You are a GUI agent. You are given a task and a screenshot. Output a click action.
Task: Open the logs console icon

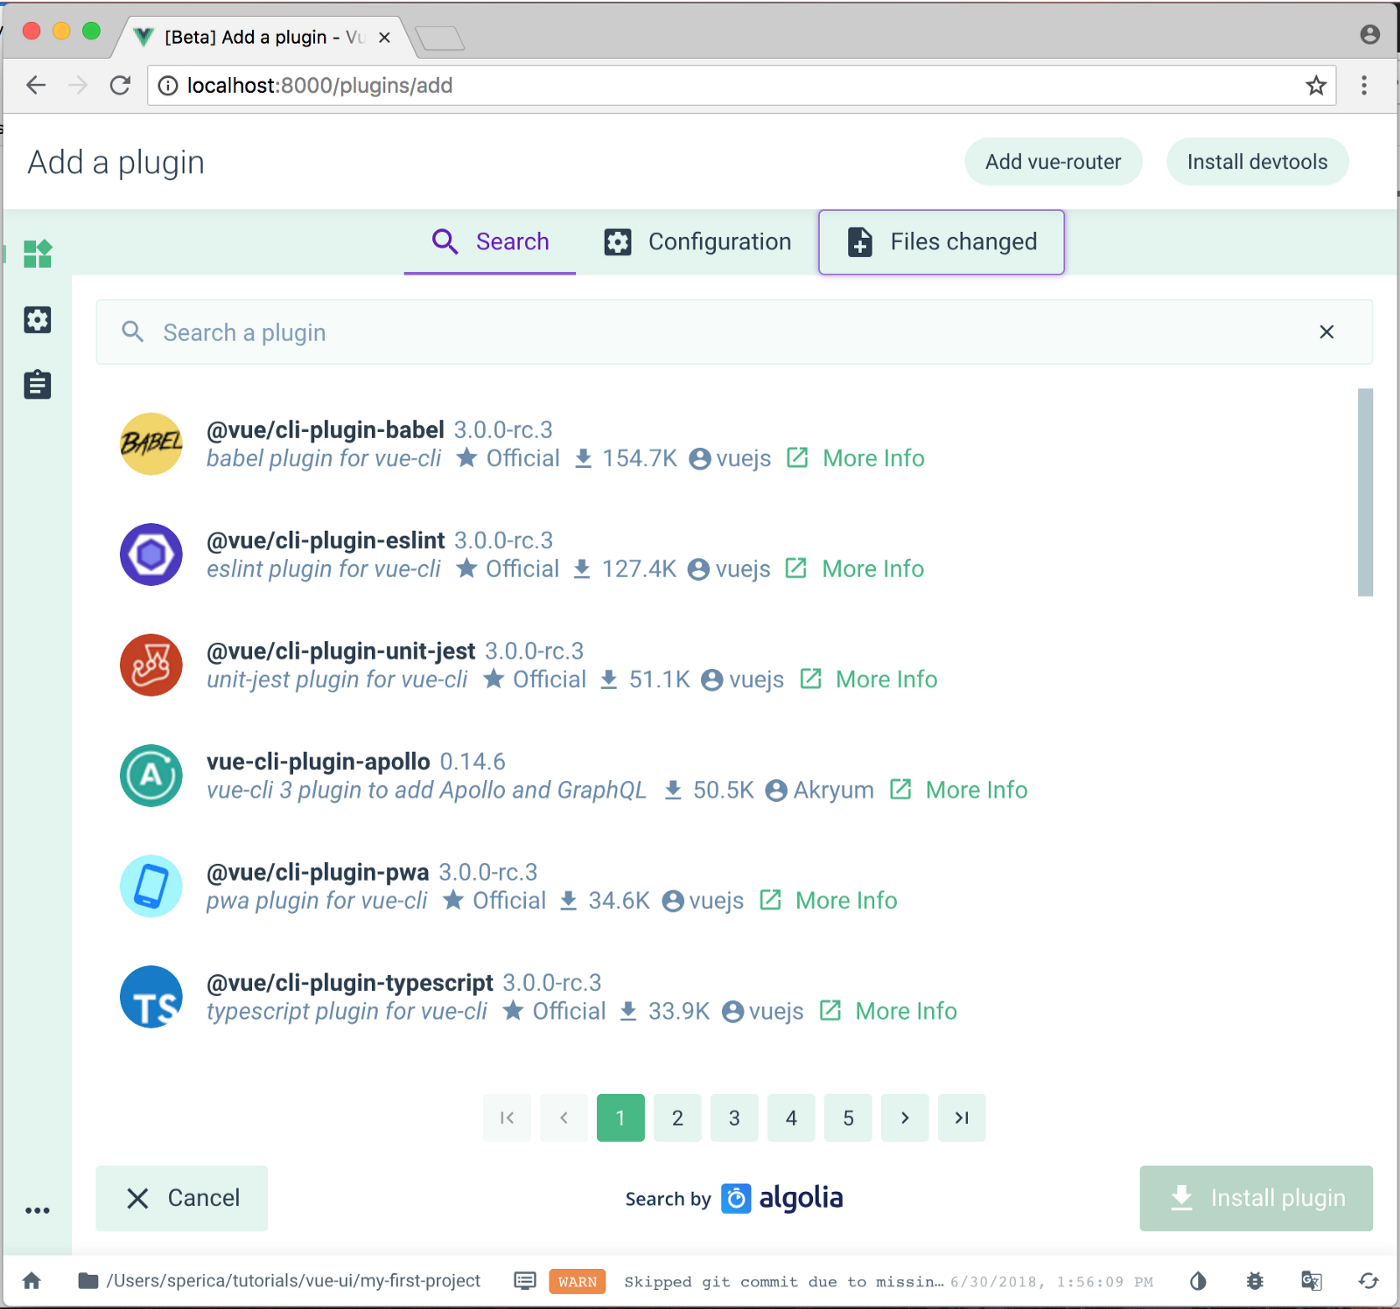[x=525, y=1281]
